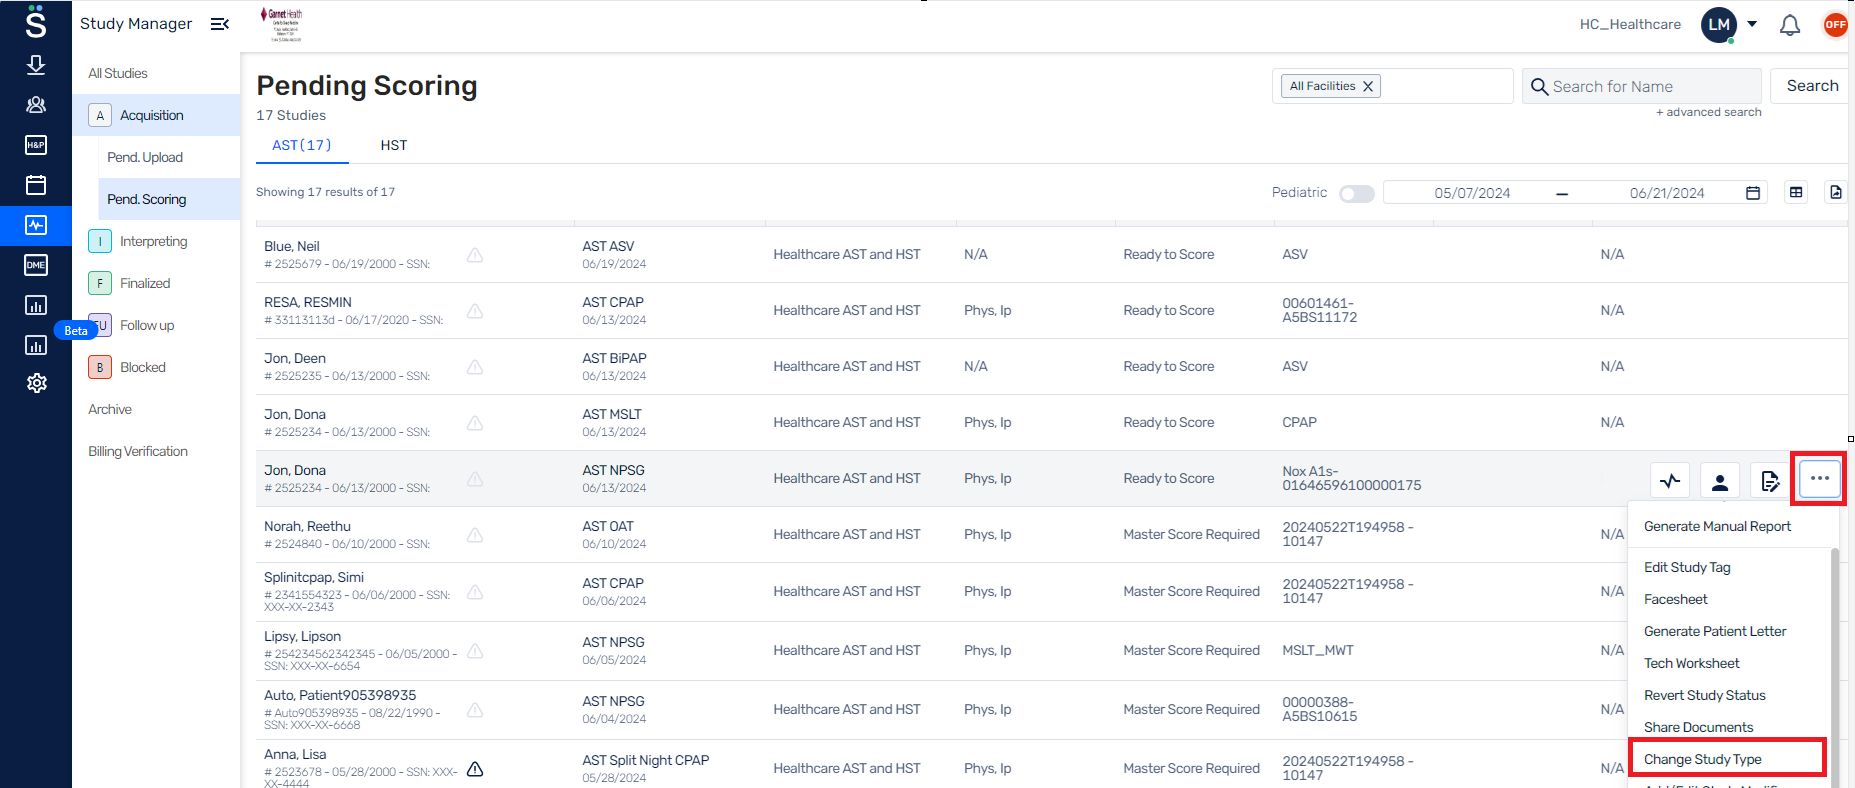Expand the user account dropdown arrow
This screenshot has height=788, width=1855.
pos(1752,24)
